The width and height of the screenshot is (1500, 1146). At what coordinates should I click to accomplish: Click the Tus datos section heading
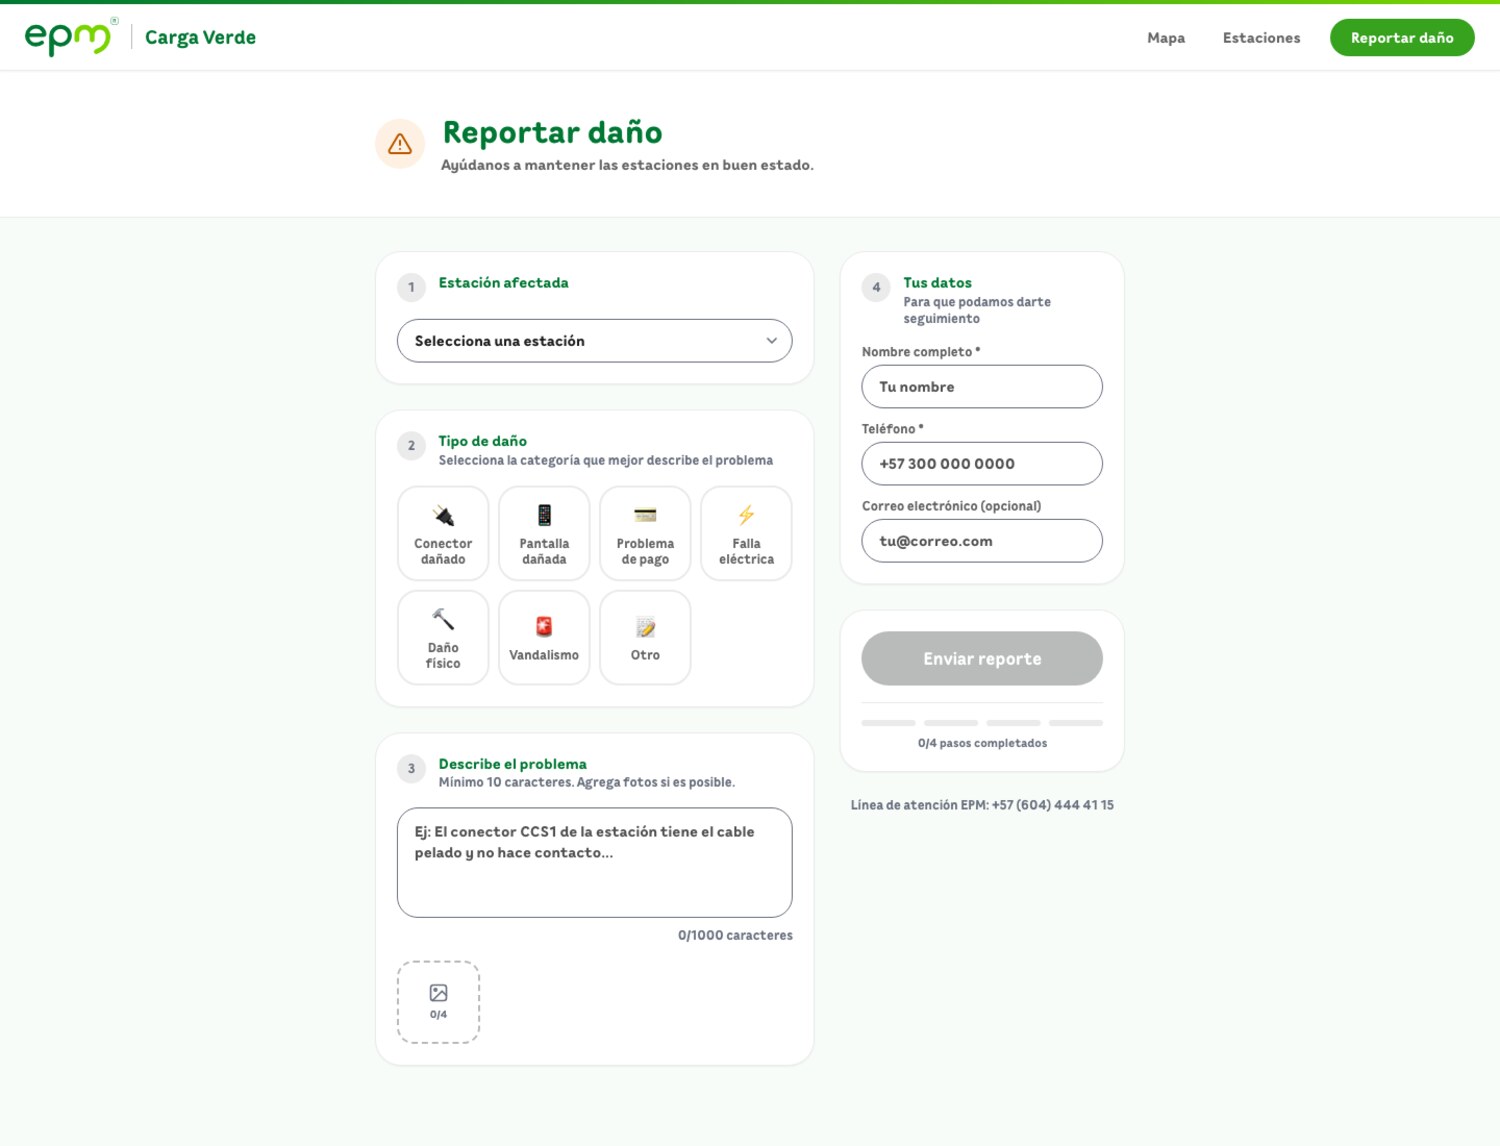[937, 283]
